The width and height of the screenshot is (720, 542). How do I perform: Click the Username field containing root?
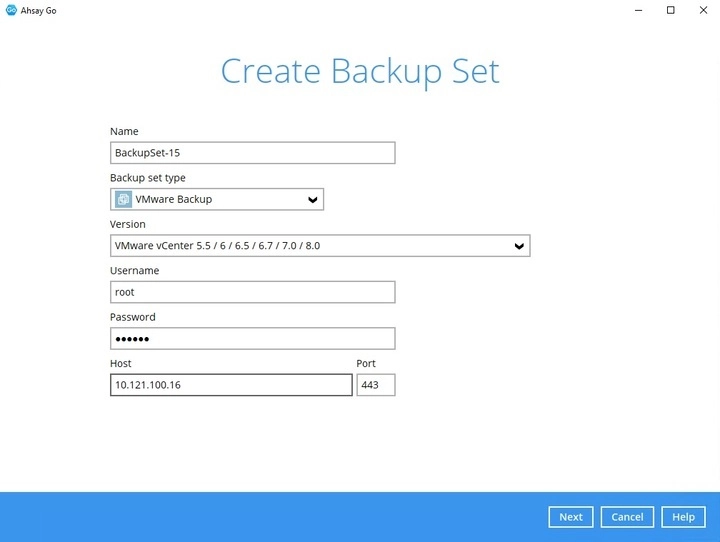point(253,292)
